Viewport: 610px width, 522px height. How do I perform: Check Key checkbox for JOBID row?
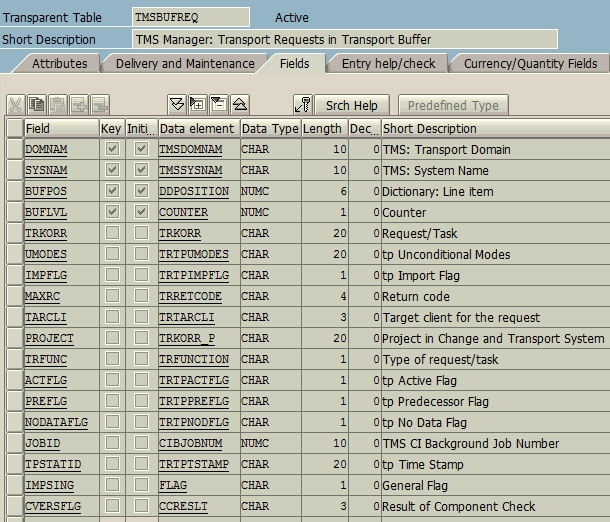112,443
